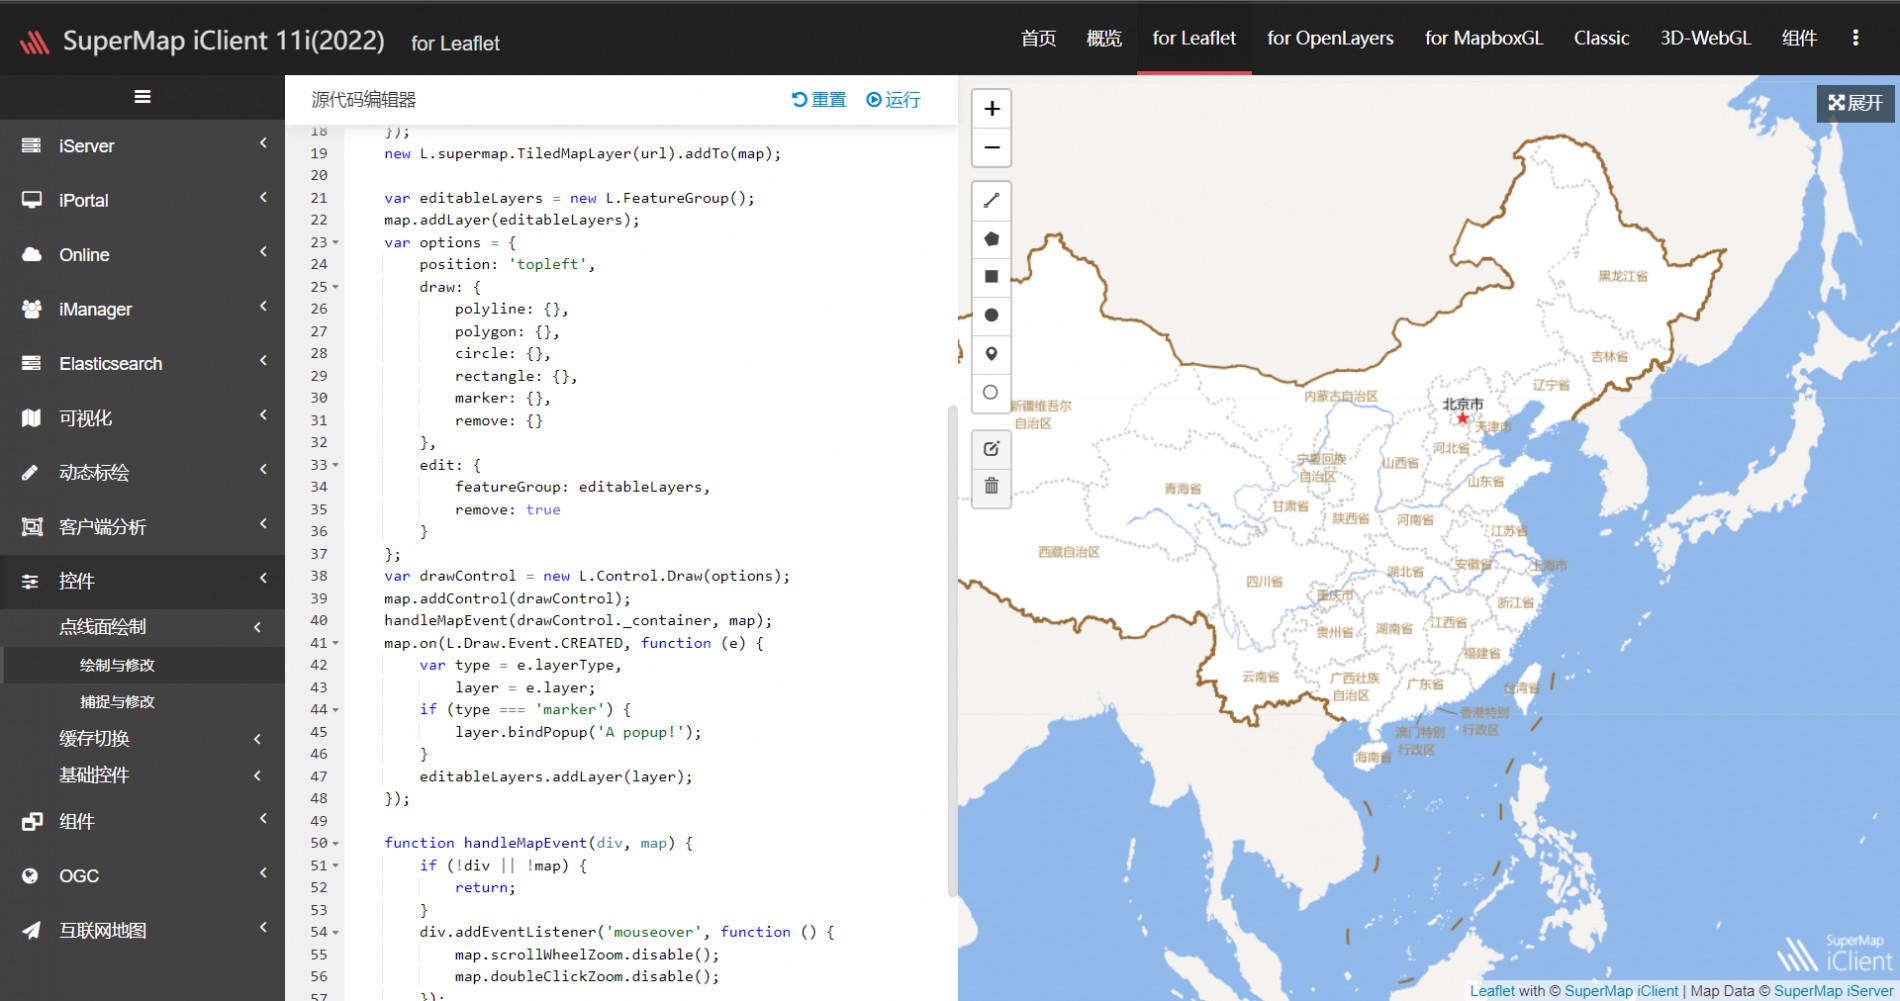Expand the Online menu chevron
Screen dimensions: 1900x1001
point(263,253)
